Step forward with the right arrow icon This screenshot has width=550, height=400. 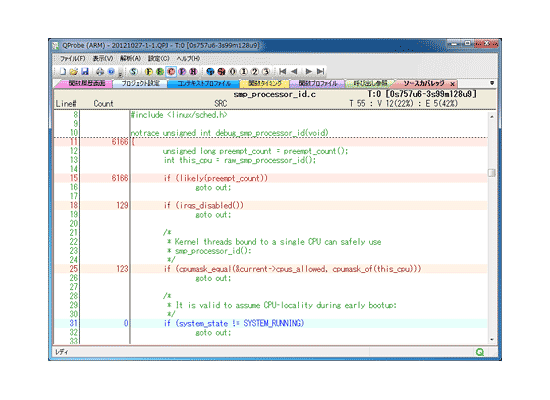309,72
